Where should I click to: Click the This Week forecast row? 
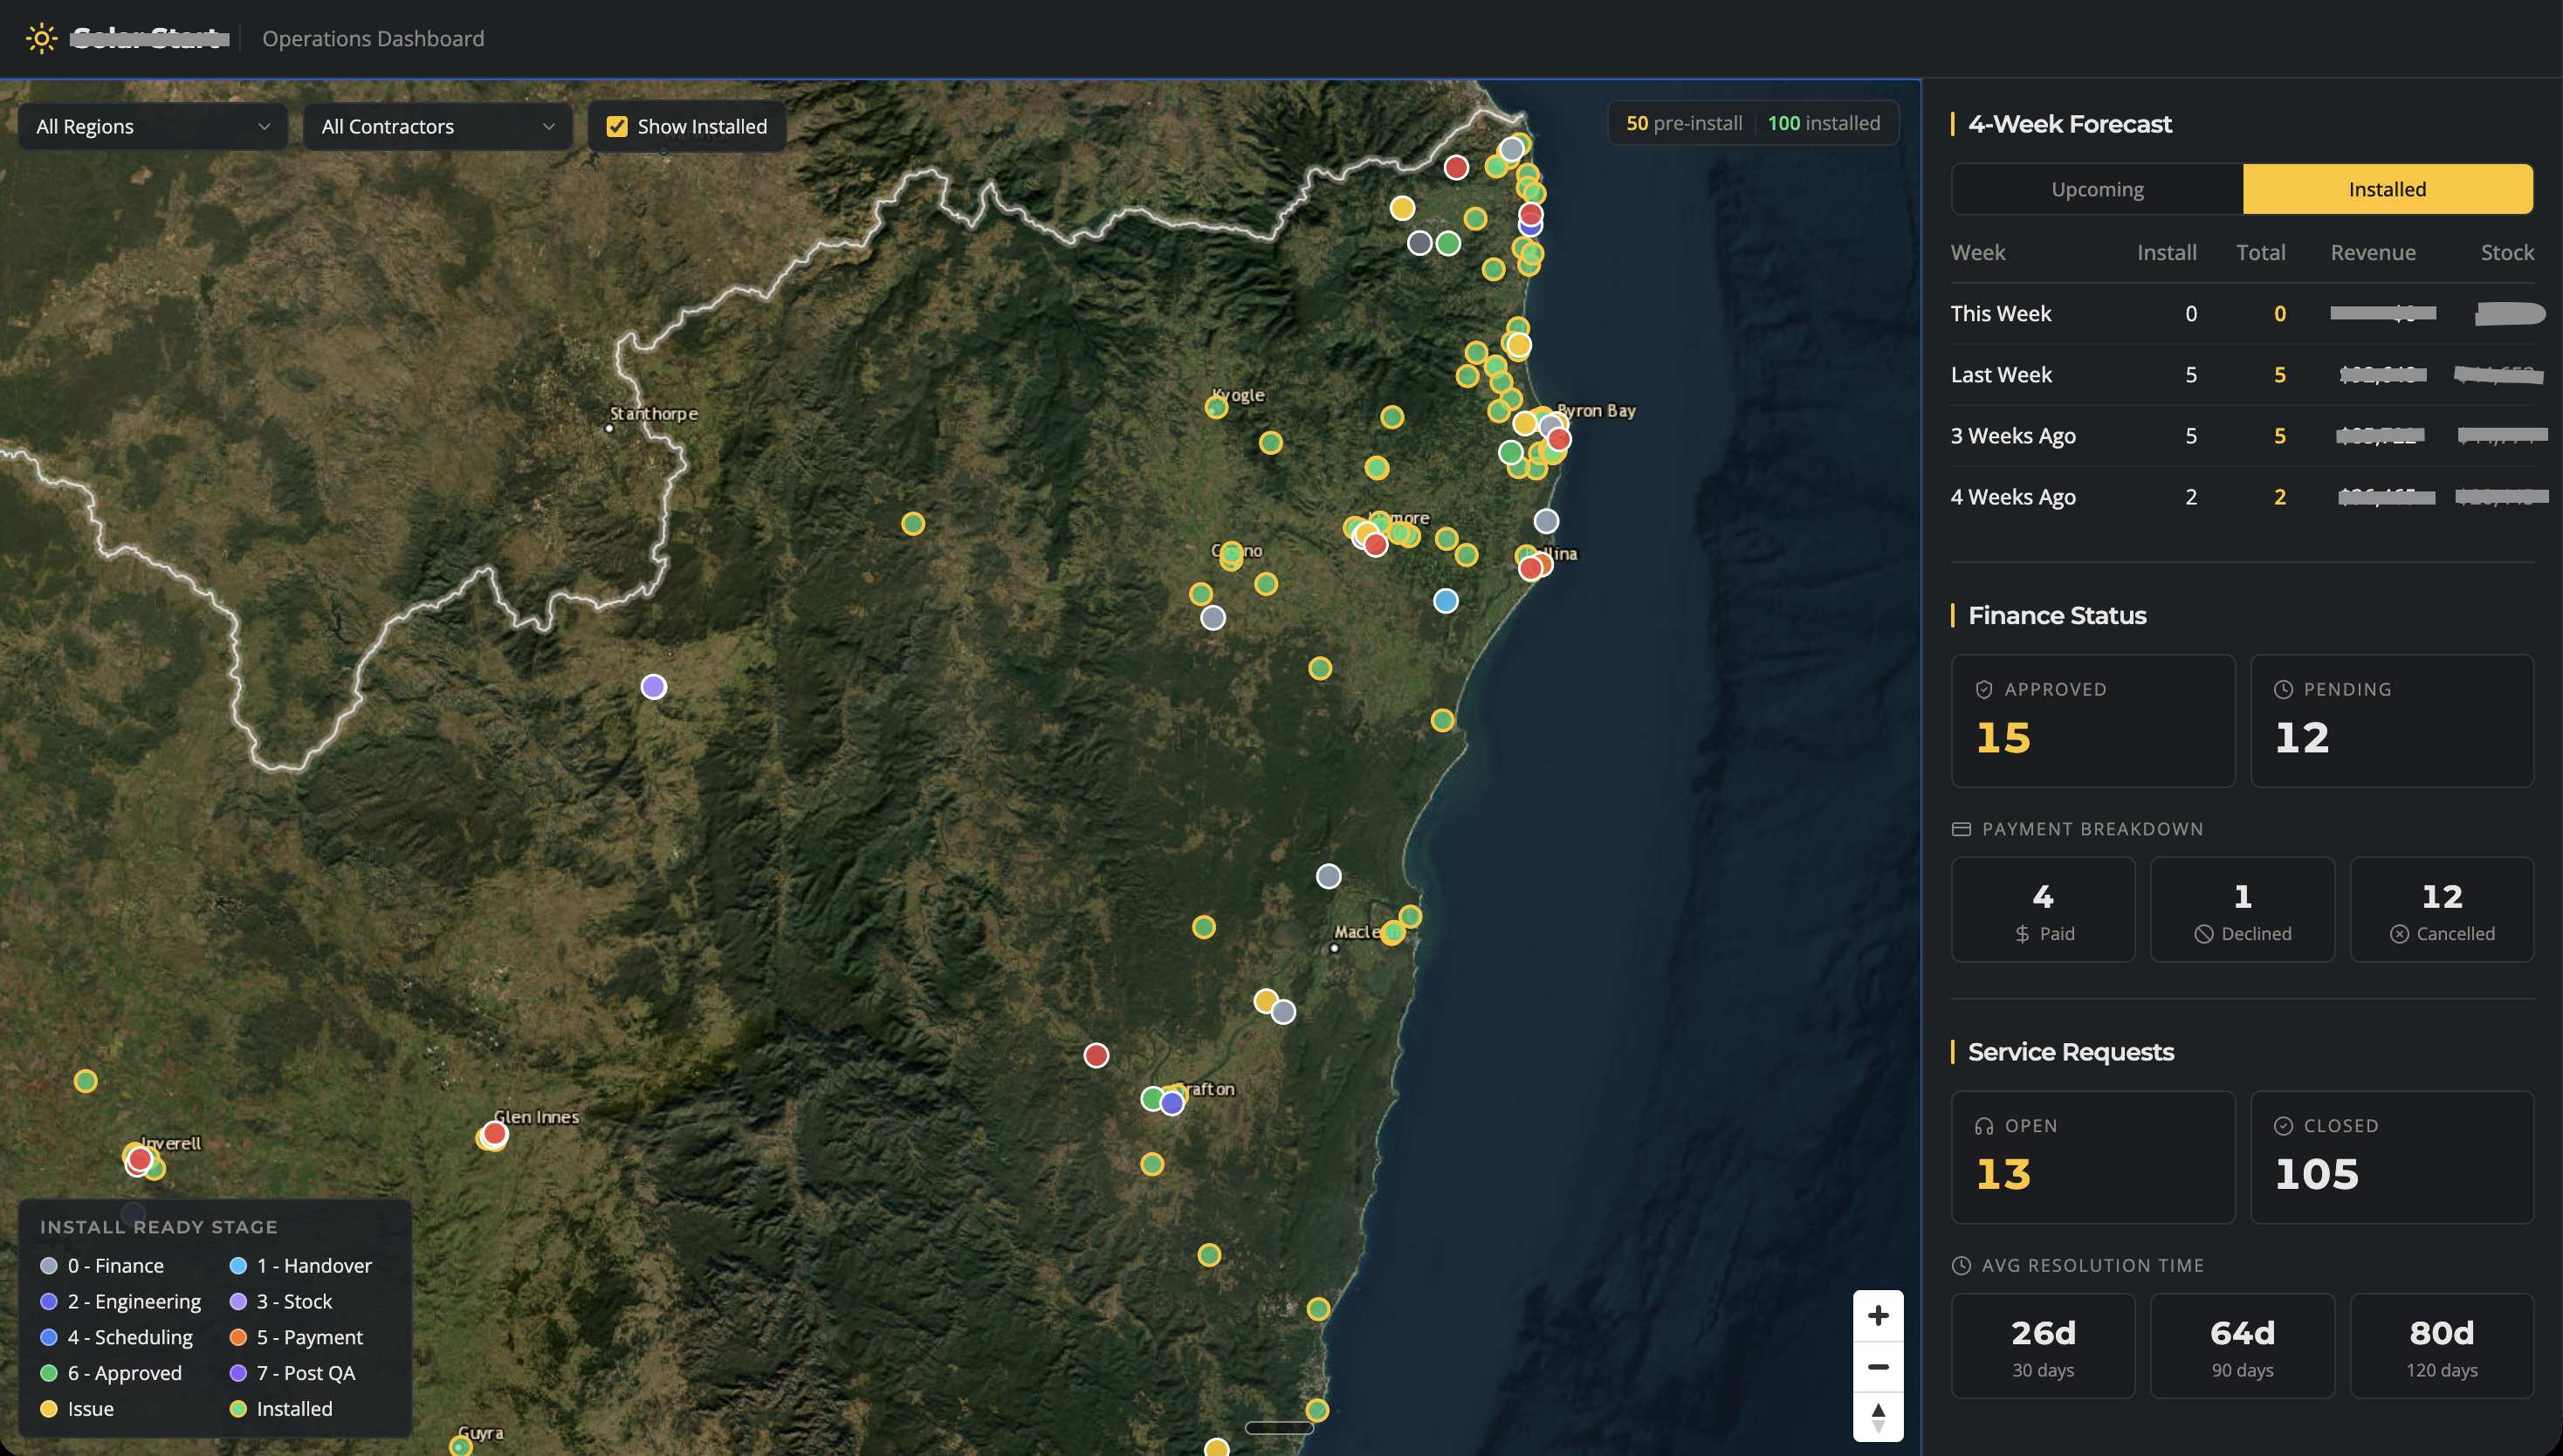[2242, 314]
